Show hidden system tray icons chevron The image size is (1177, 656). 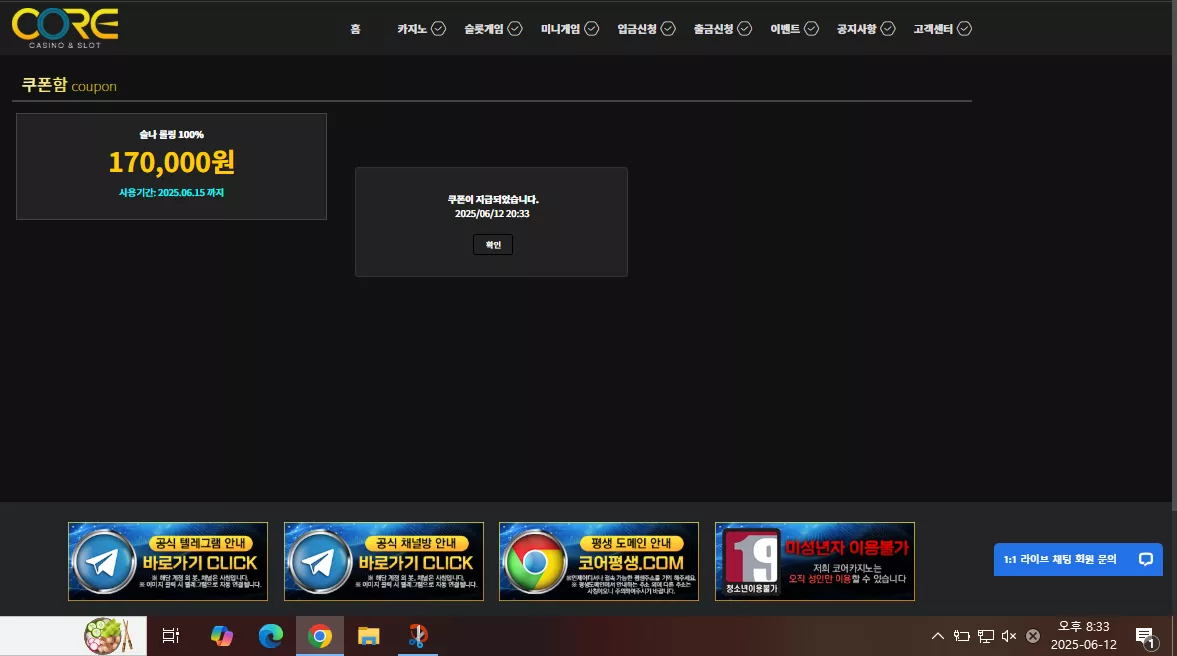tap(938, 636)
